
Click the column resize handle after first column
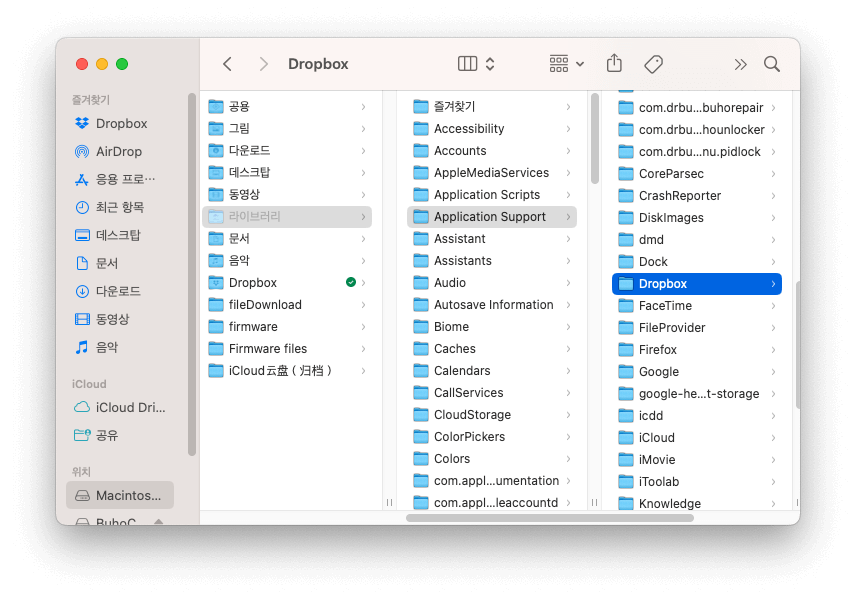tap(389, 502)
